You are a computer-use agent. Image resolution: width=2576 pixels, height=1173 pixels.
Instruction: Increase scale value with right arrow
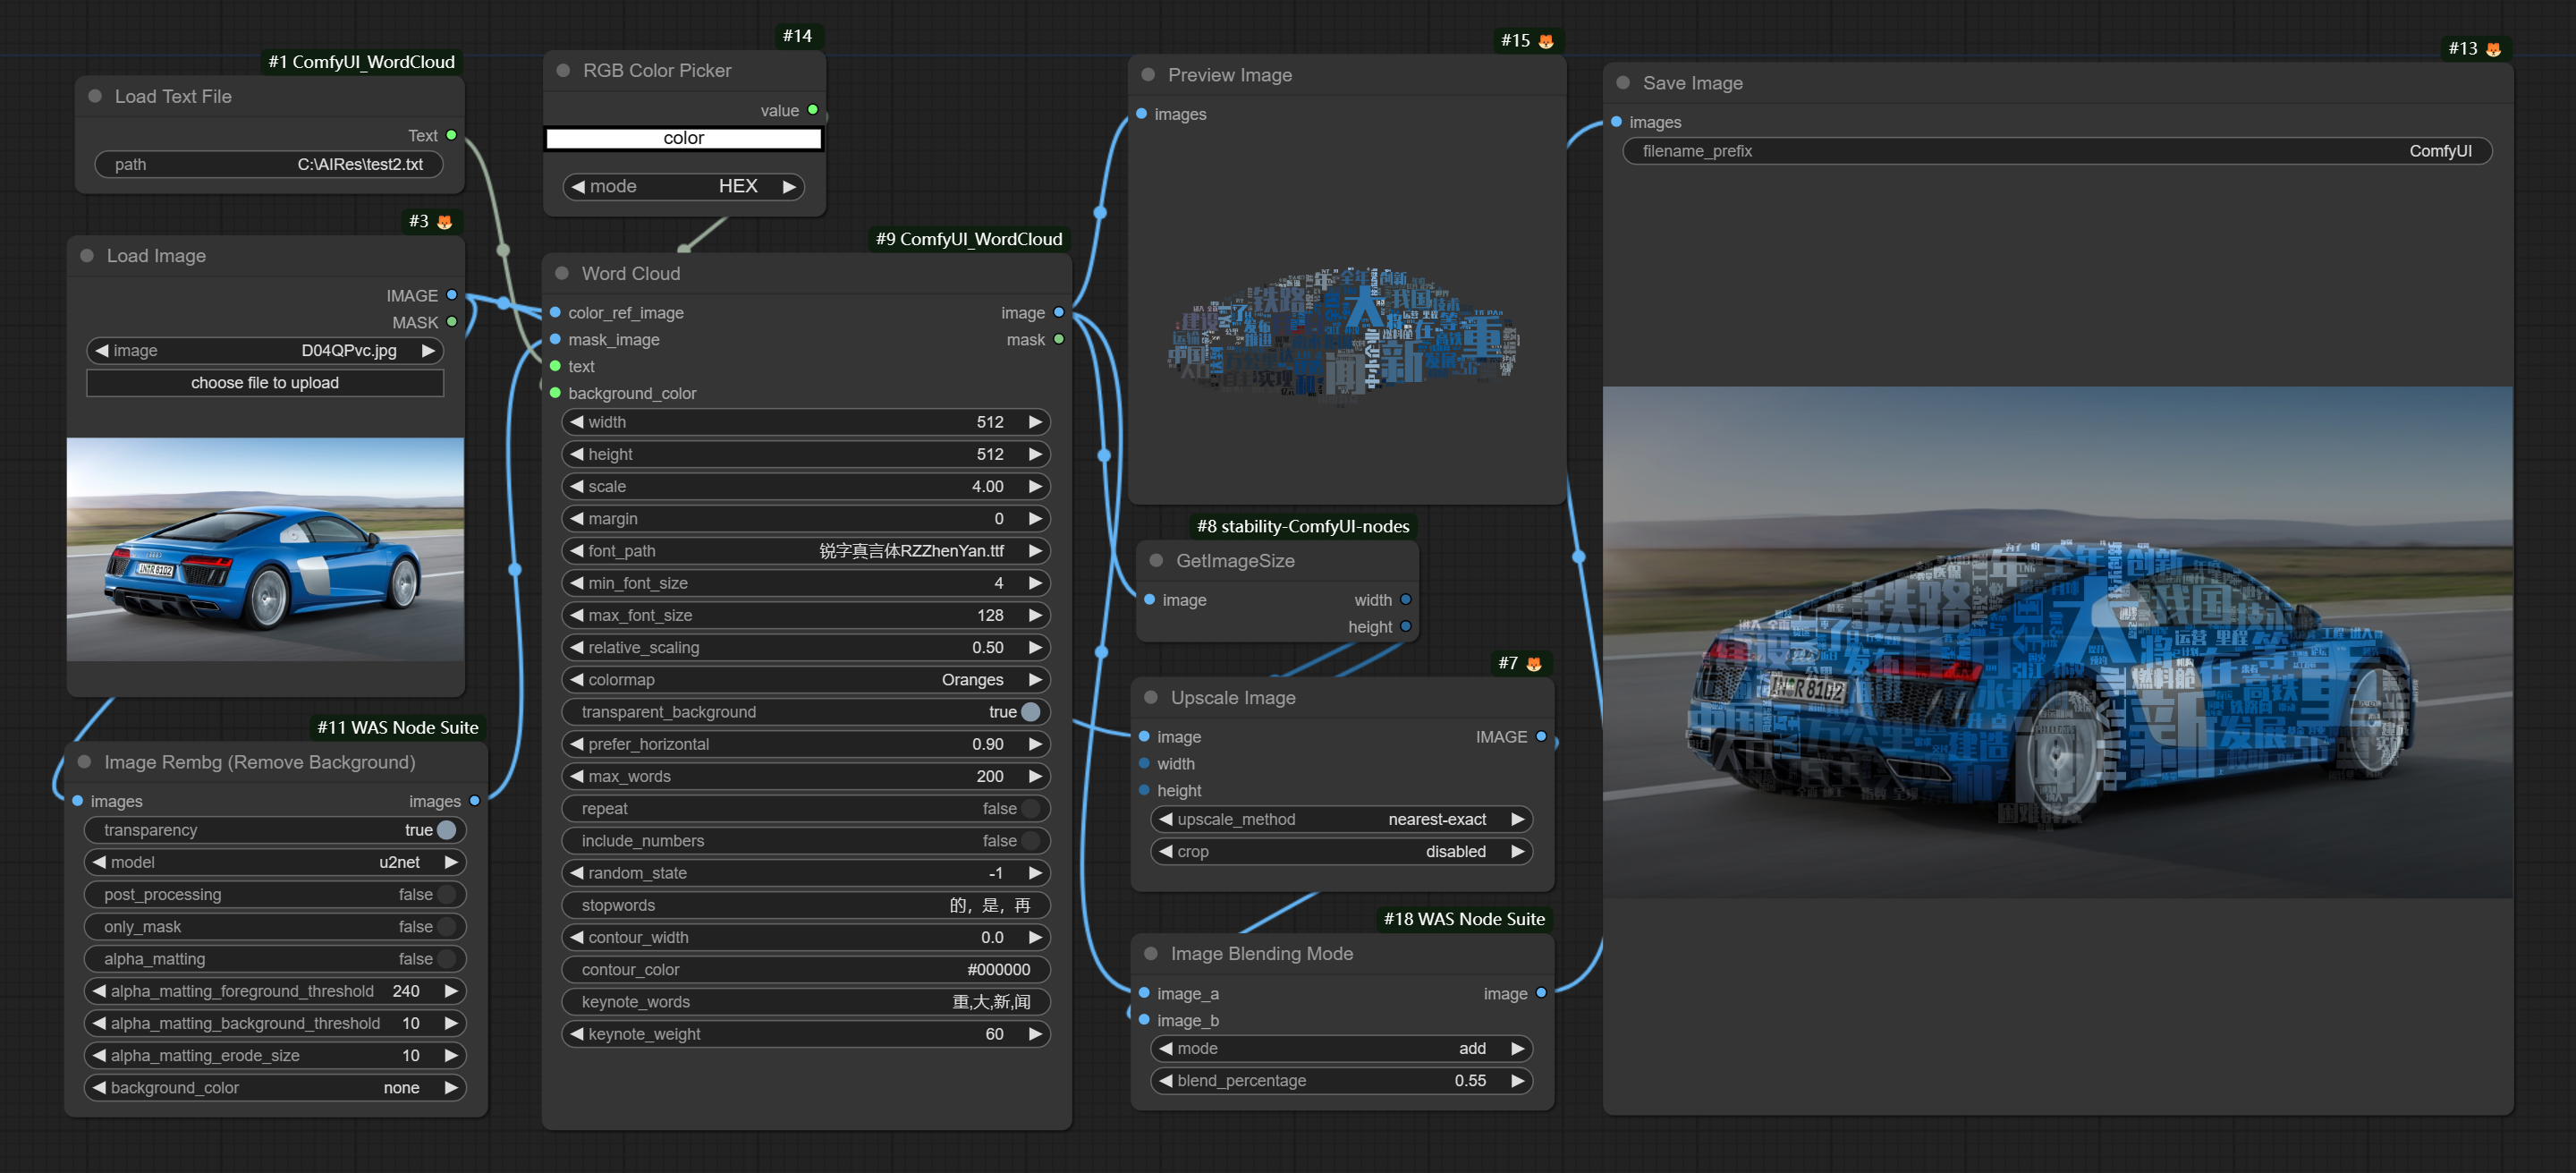click(x=1035, y=486)
